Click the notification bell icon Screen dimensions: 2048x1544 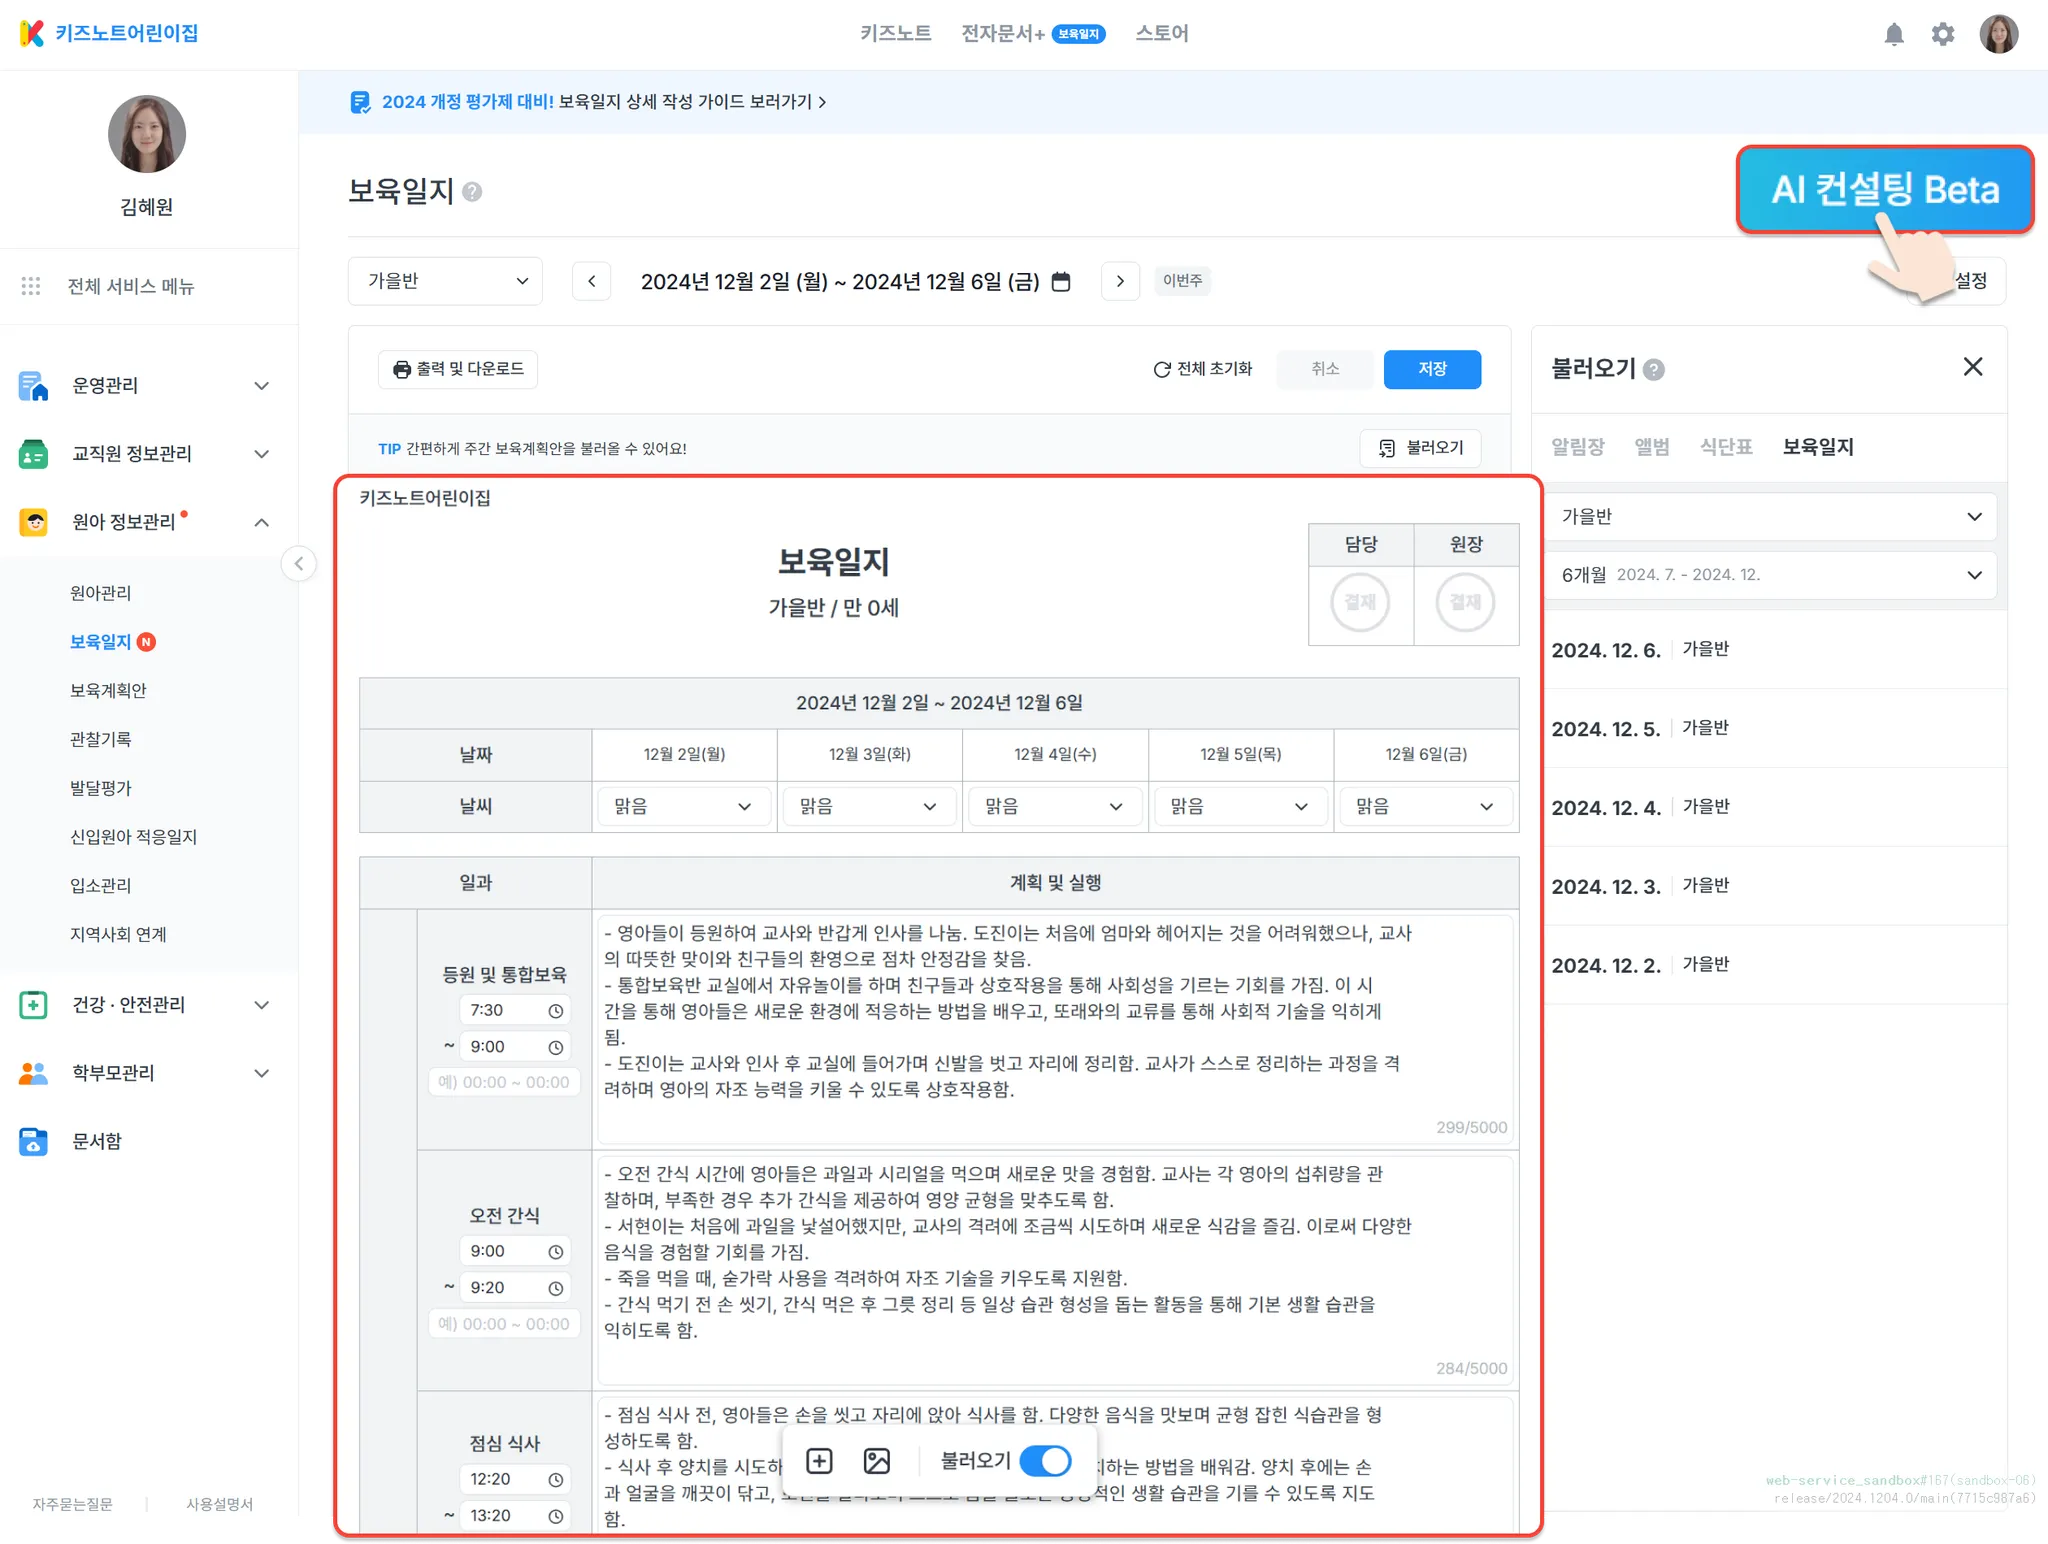pyautogui.click(x=1893, y=35)
